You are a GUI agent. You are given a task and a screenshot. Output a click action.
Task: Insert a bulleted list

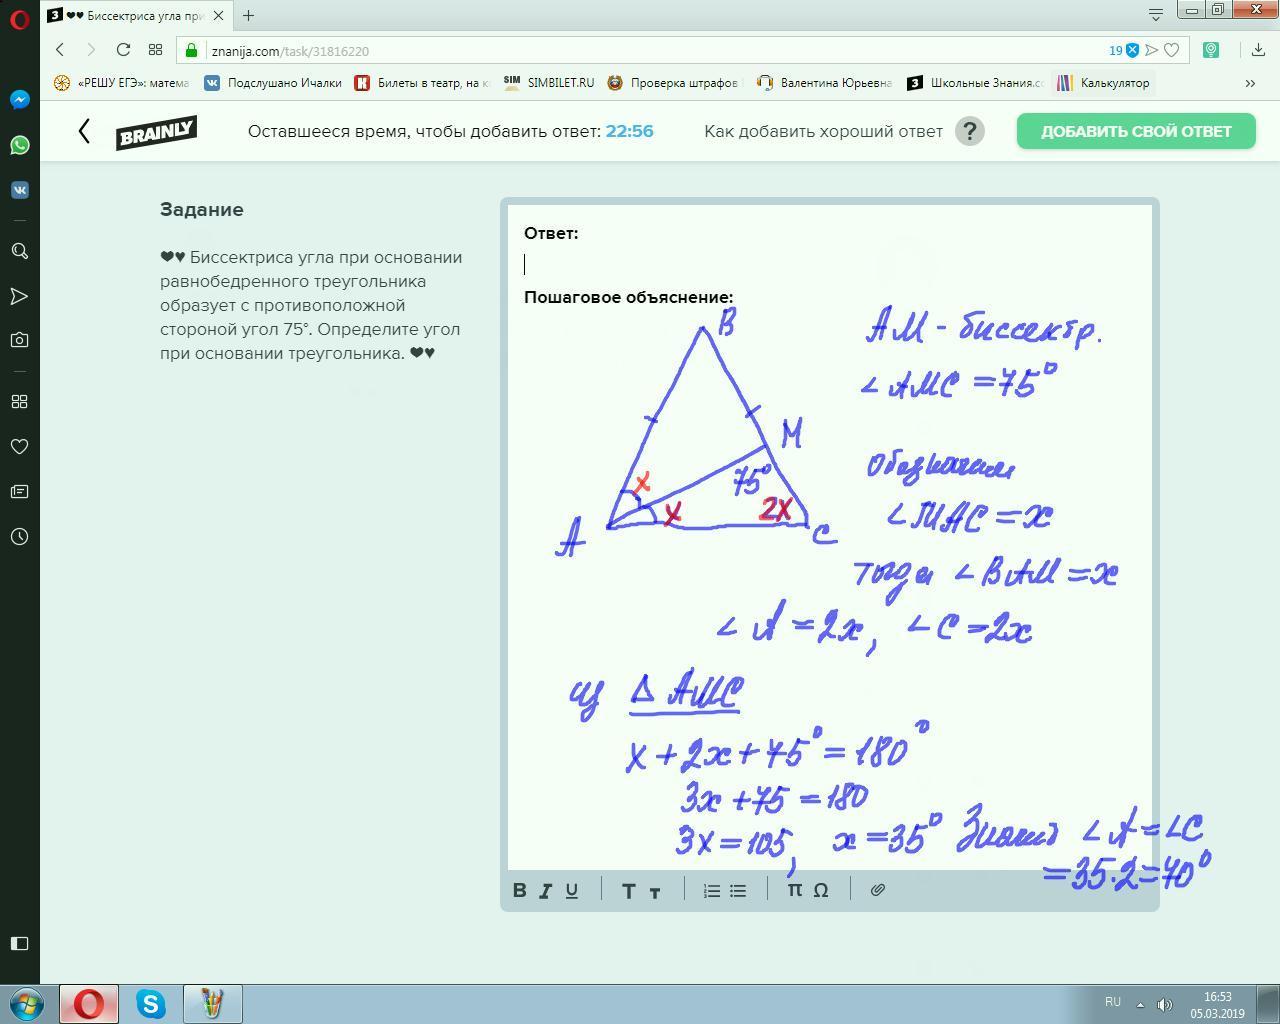coord(738,890)
